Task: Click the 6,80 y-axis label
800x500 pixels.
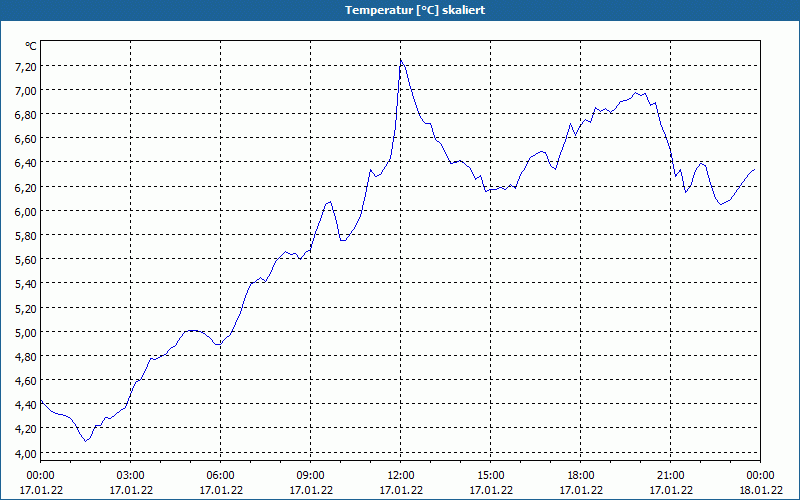Action: [26, 115]
